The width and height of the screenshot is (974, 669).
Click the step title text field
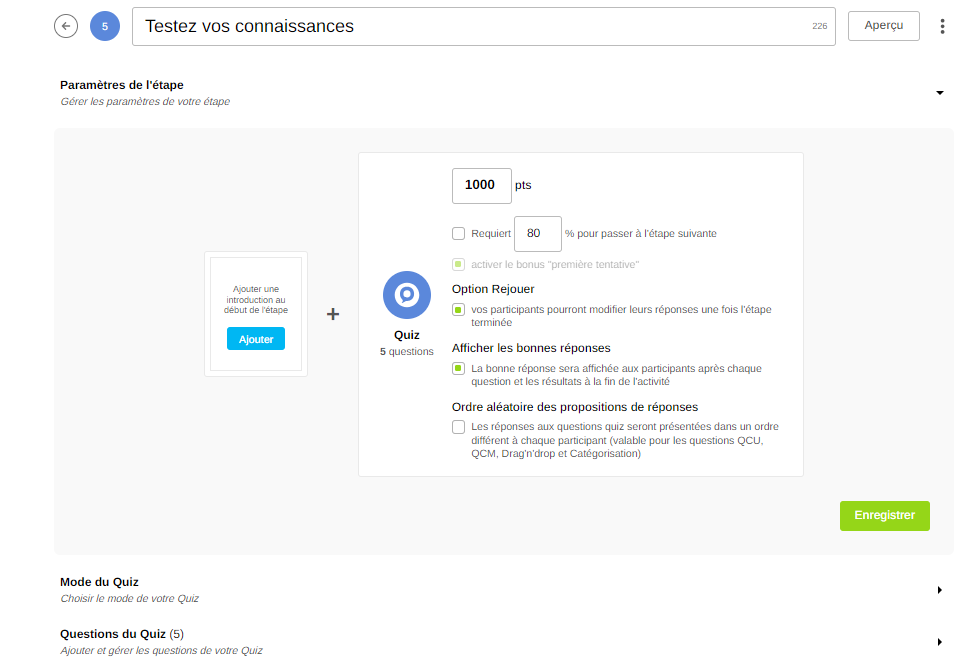tap(470, 26)
